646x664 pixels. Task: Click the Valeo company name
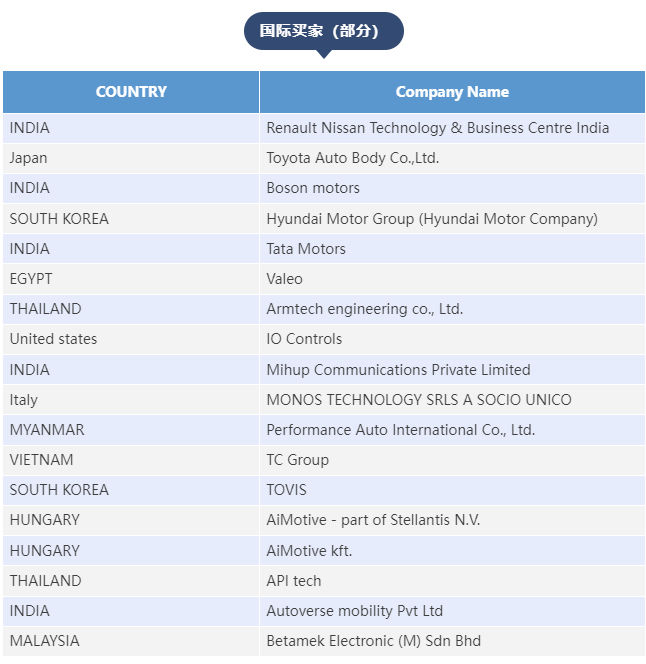point(284,279)
